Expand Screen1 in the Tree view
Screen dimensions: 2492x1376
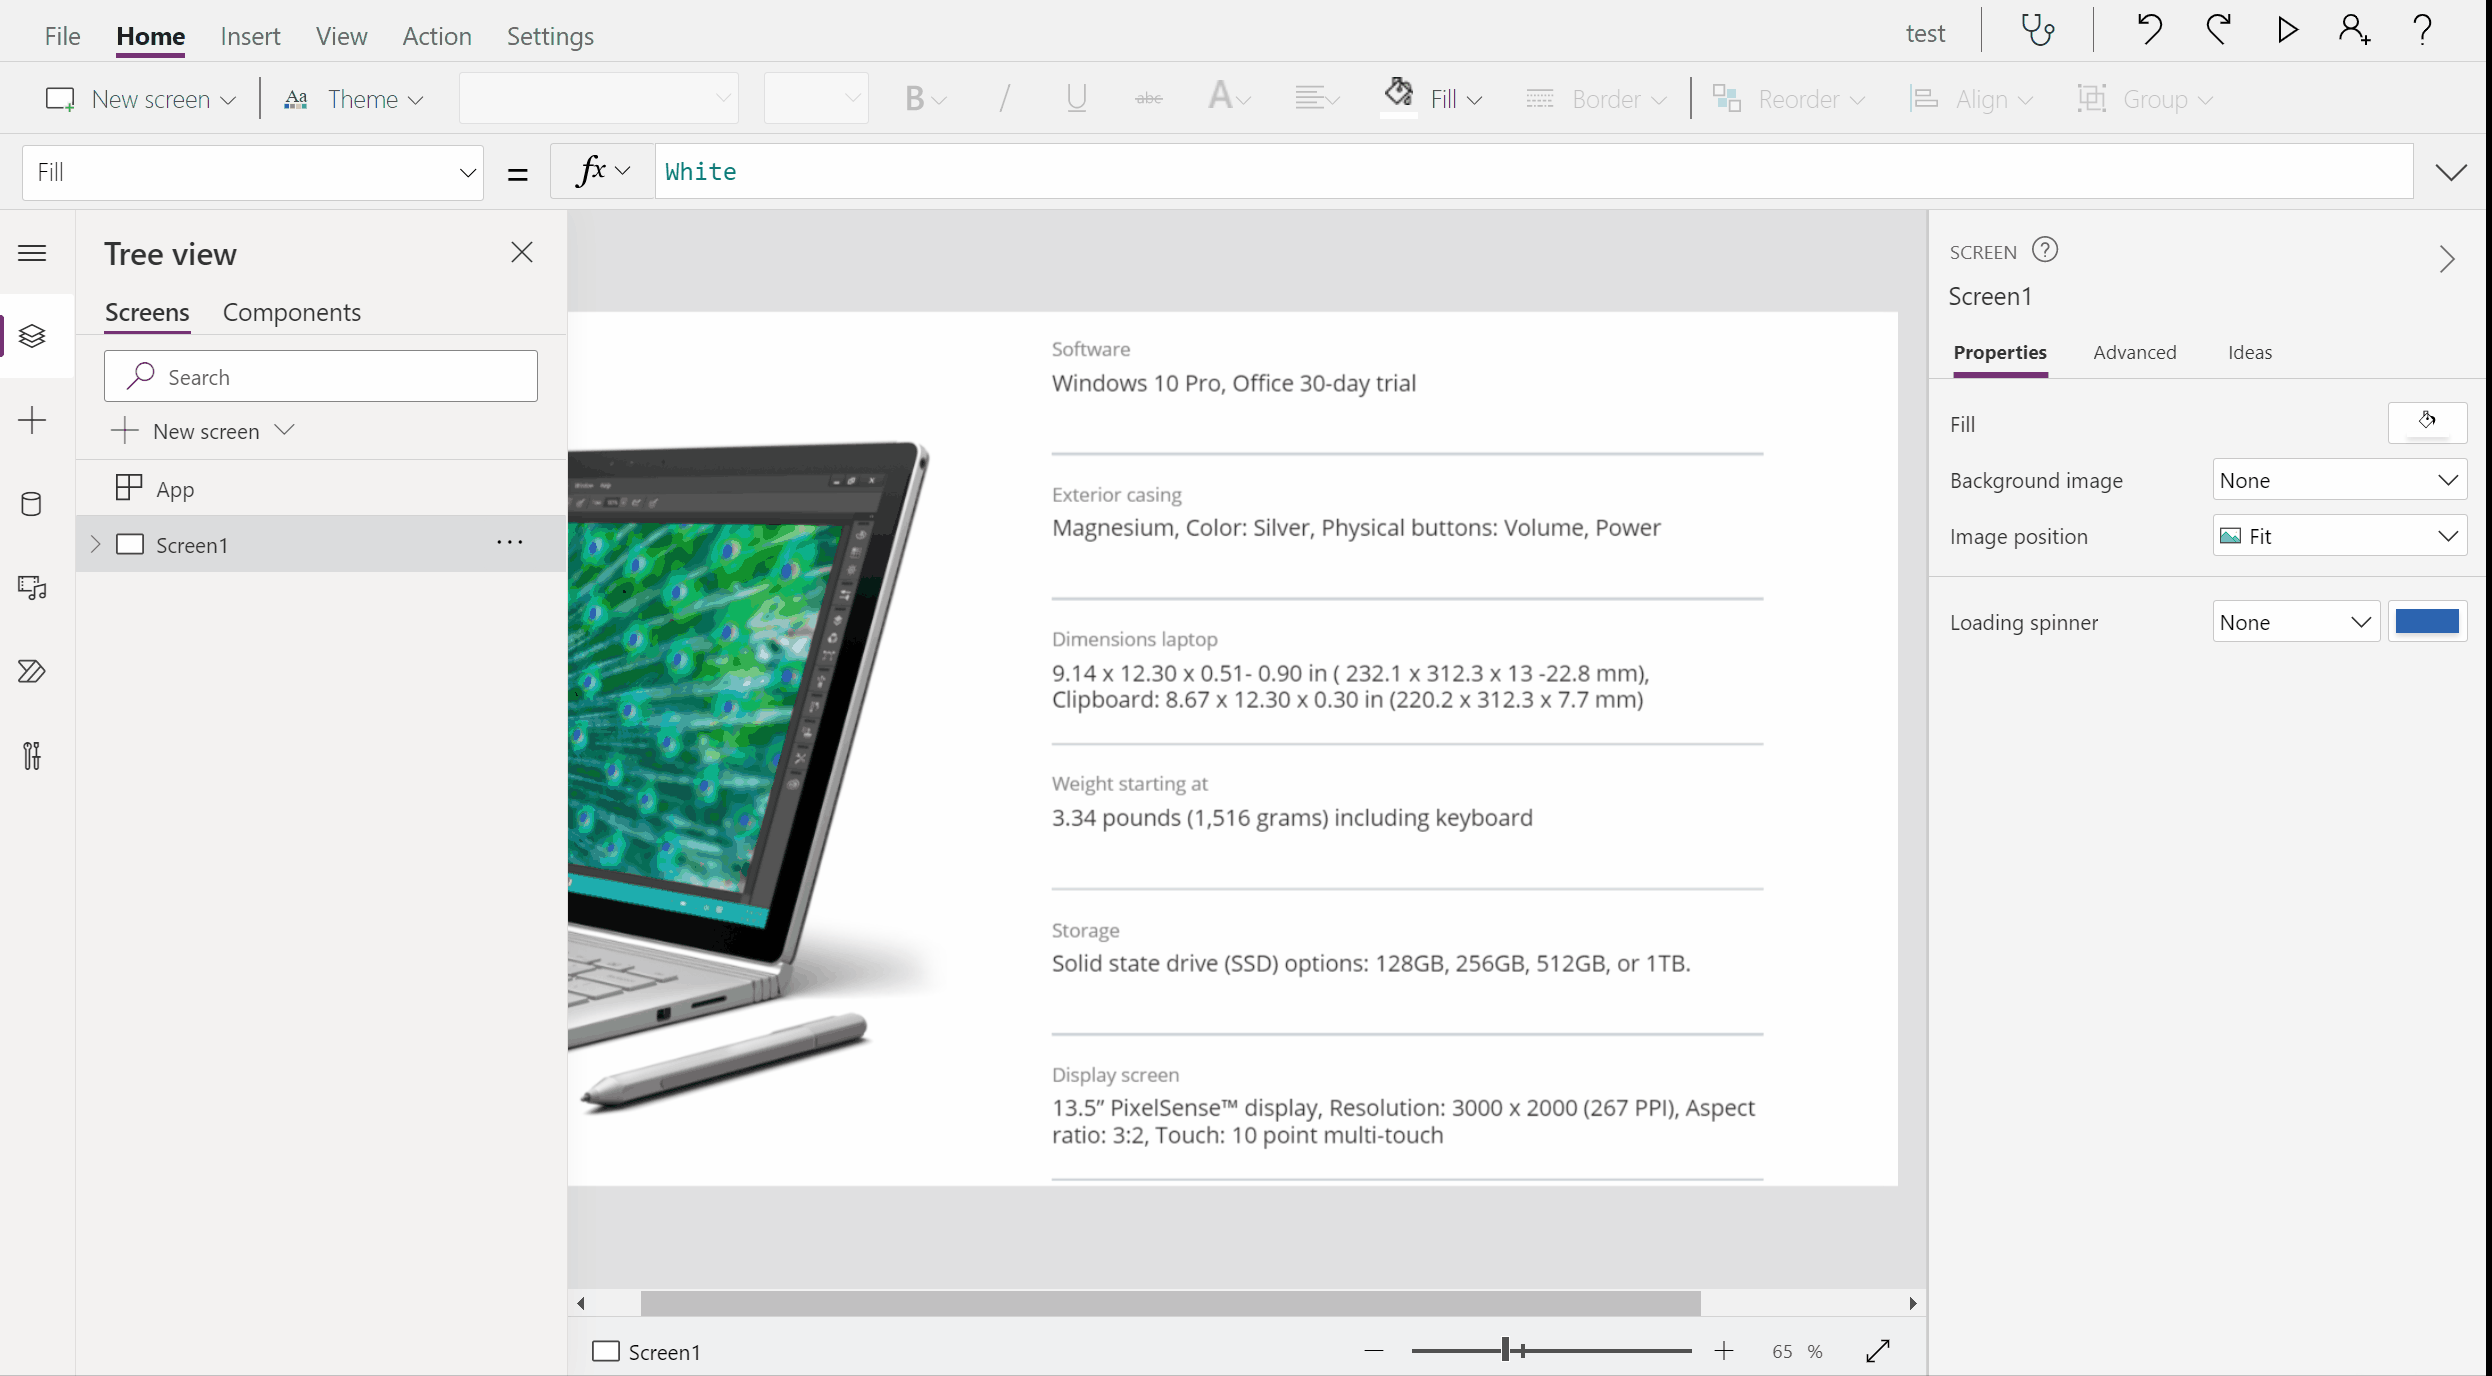pyautogui.click(x=96, y=545)
